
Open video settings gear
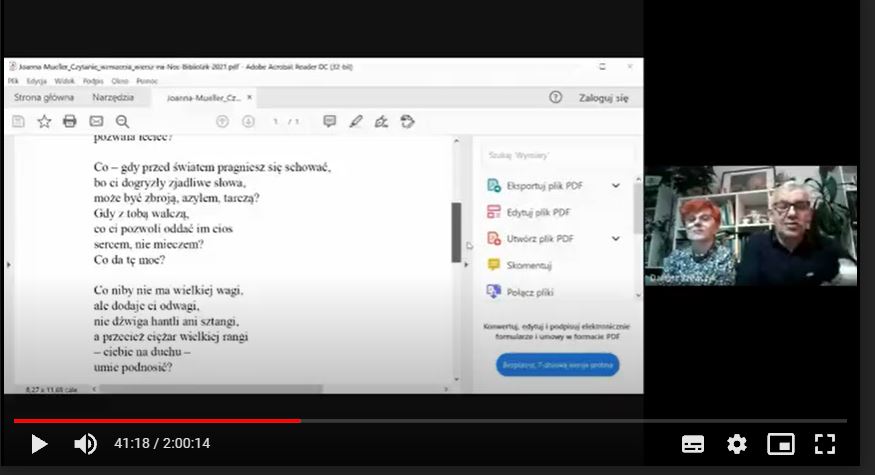tap(737, 444)
